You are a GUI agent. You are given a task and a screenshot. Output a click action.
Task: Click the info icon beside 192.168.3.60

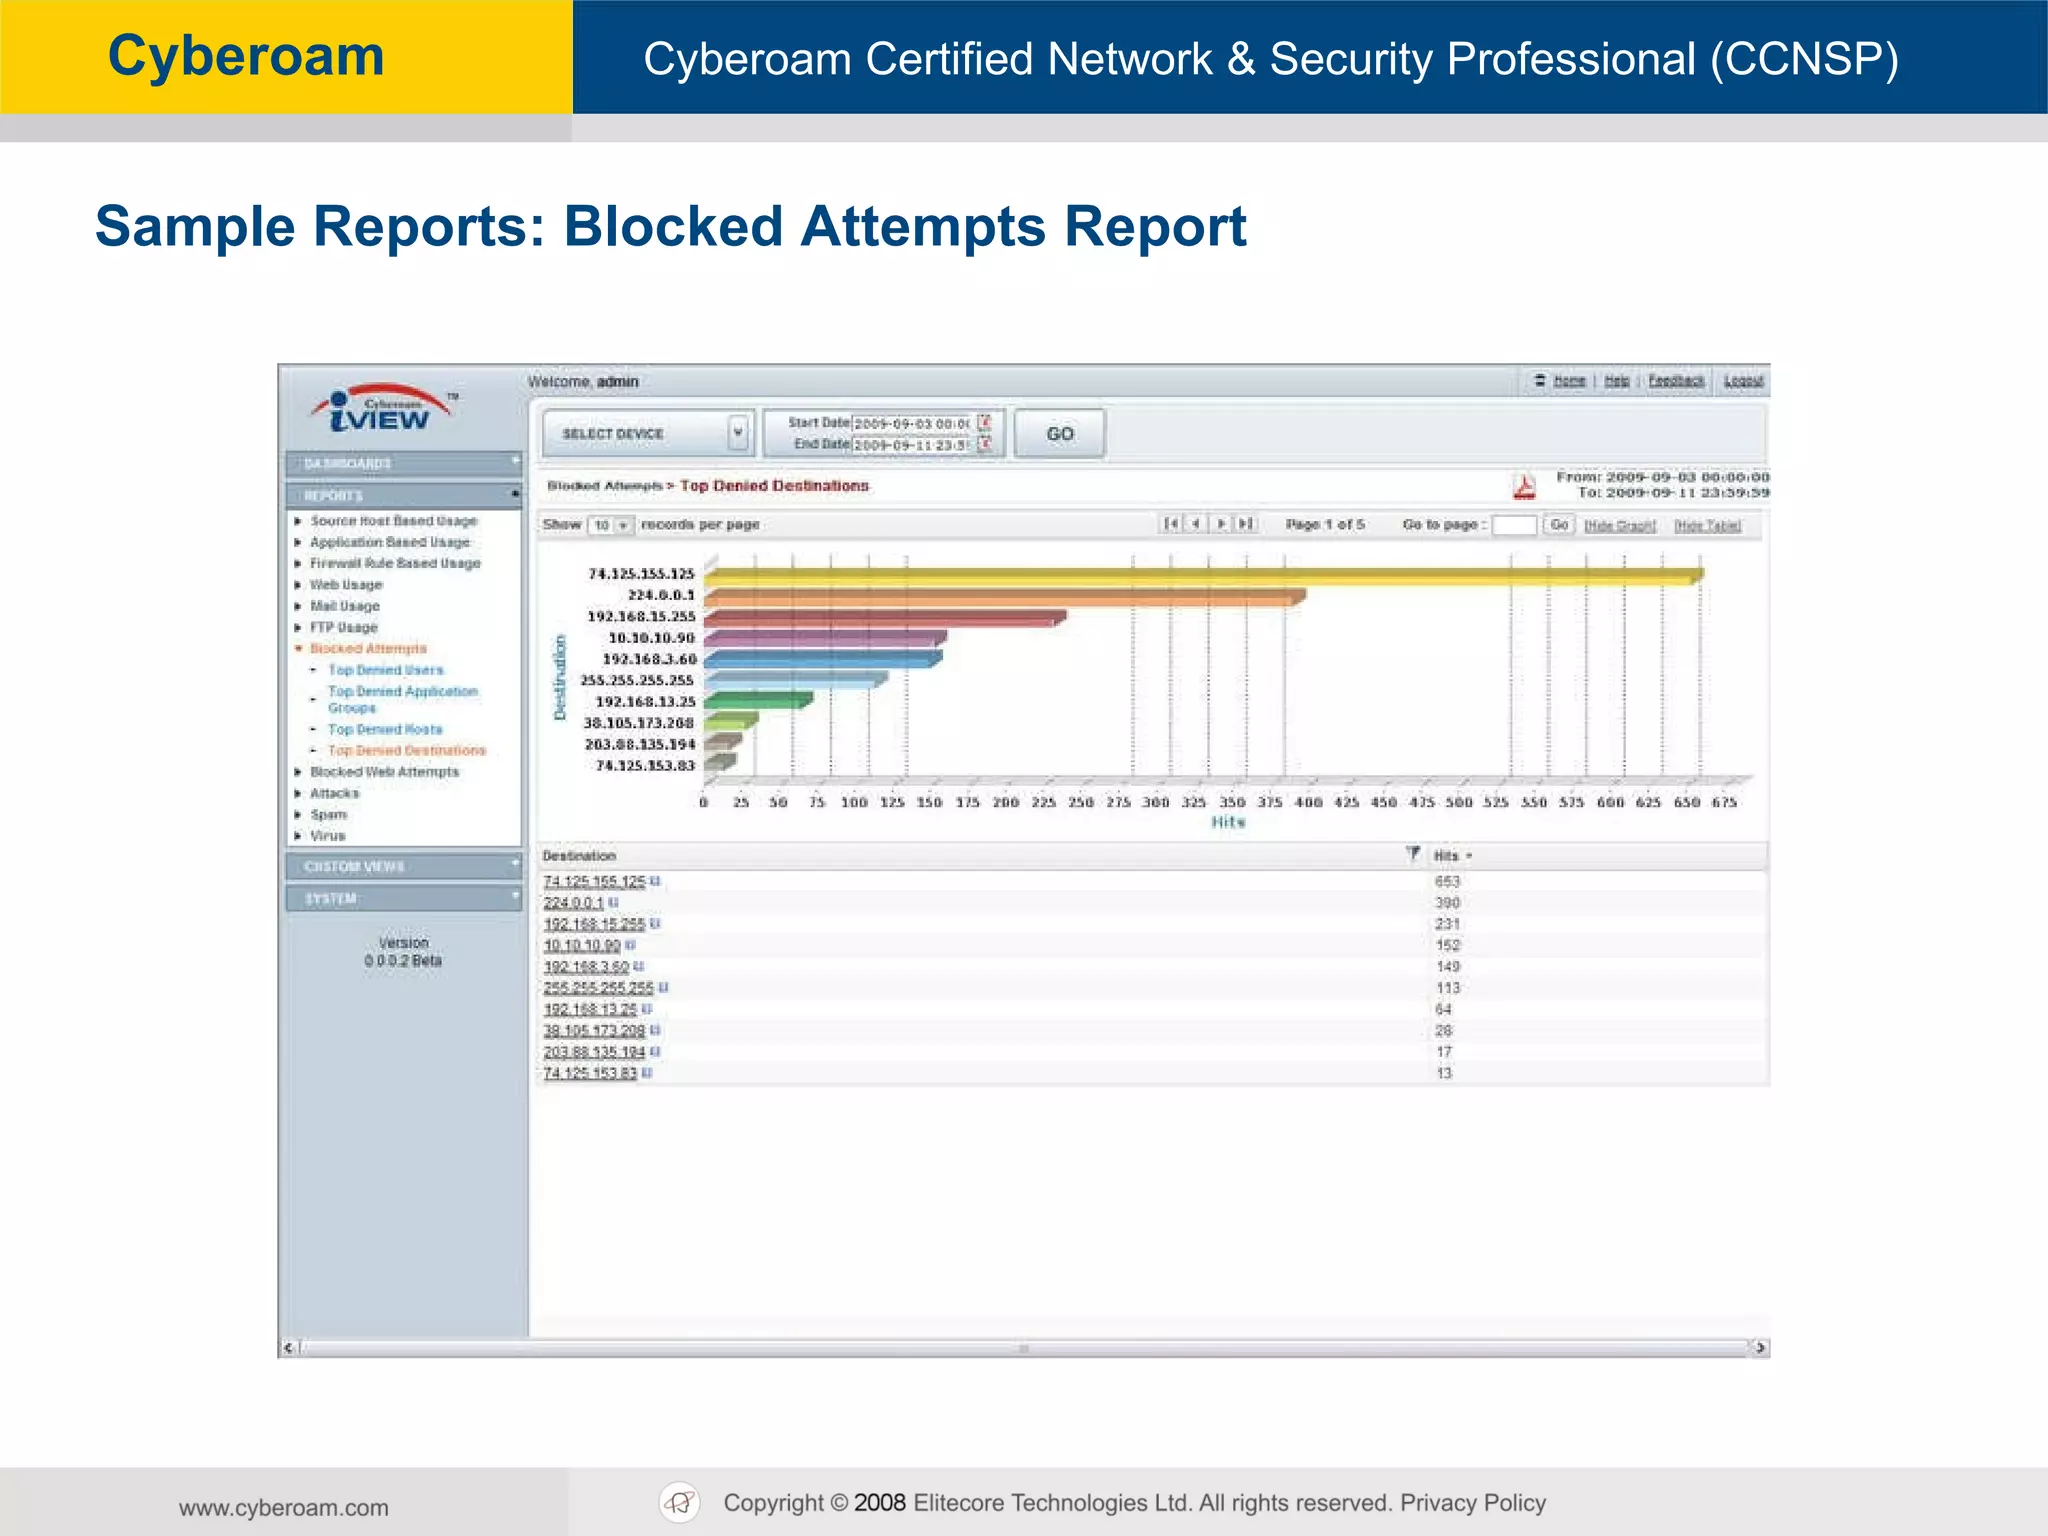tap(638, 966)
